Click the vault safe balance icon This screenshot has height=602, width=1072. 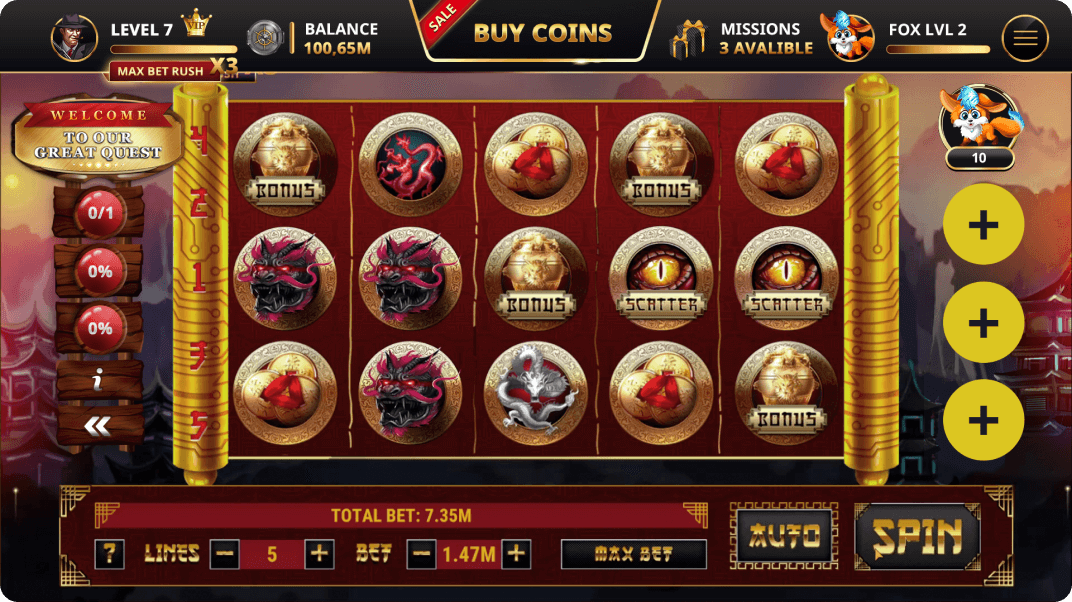[265, 37]
